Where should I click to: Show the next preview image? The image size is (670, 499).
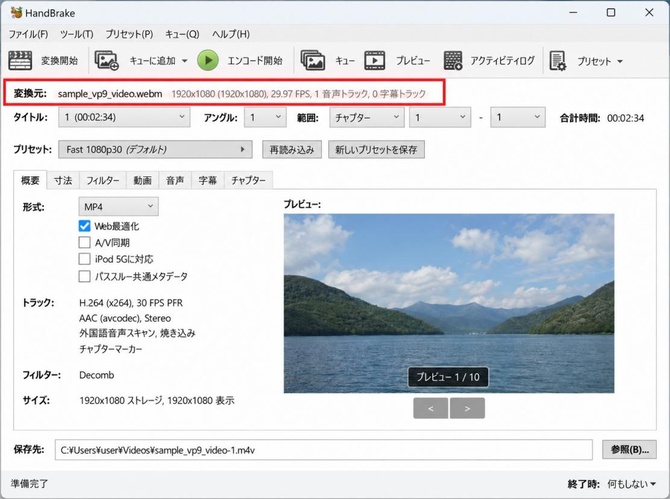pos(467,408)
